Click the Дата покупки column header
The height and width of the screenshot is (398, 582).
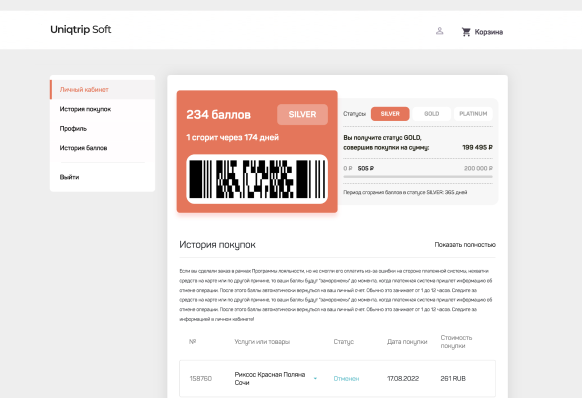[x=407, y=342]
